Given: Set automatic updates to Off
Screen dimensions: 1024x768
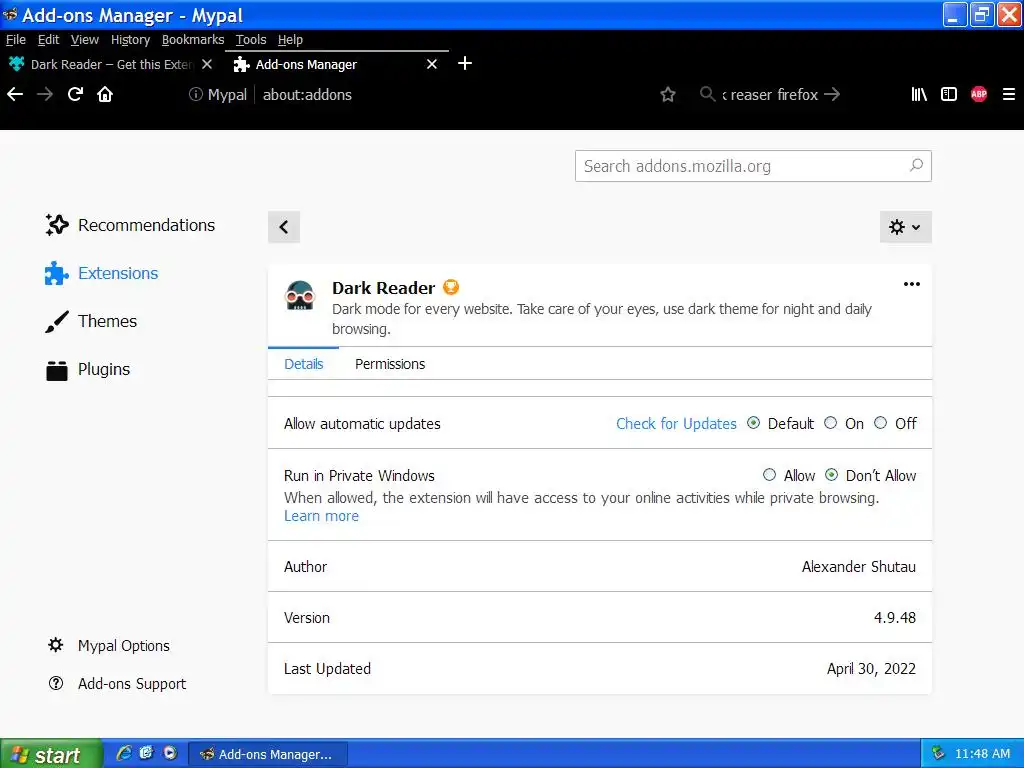Looking at the screenshot, I should [x=880, y=423].
